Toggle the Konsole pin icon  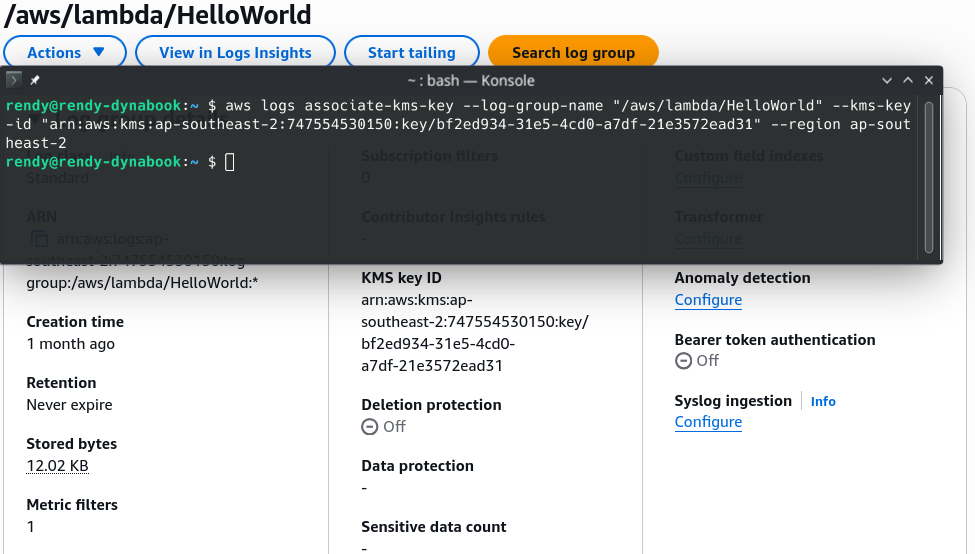pos(35,80)
